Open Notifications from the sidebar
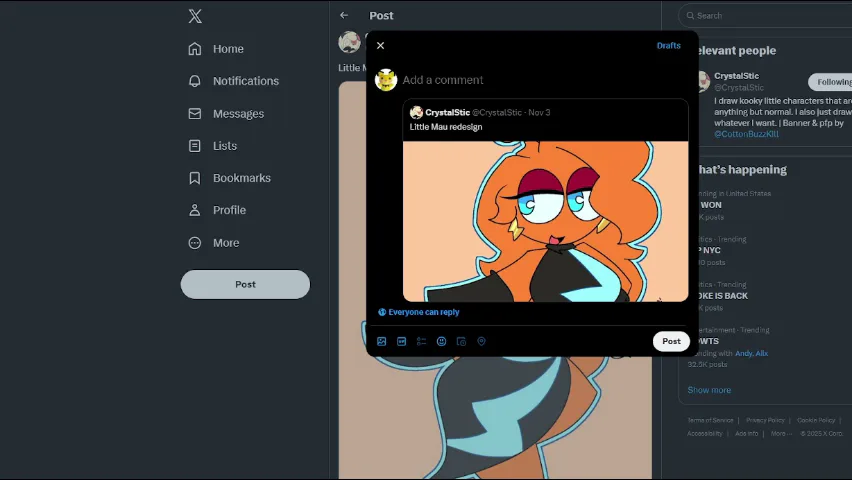Image resolution: width=852 pixels, height=480 pixels. coord(233,81)
